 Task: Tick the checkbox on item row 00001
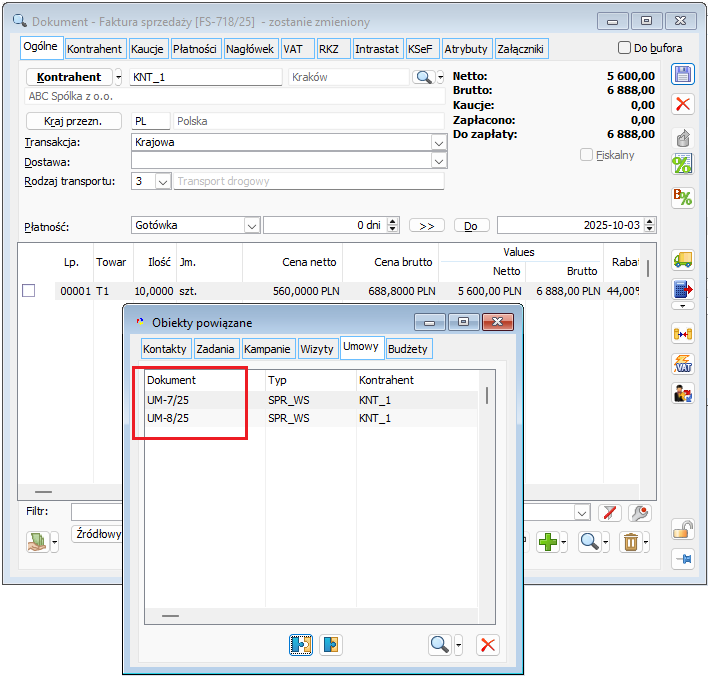point(29,290)
